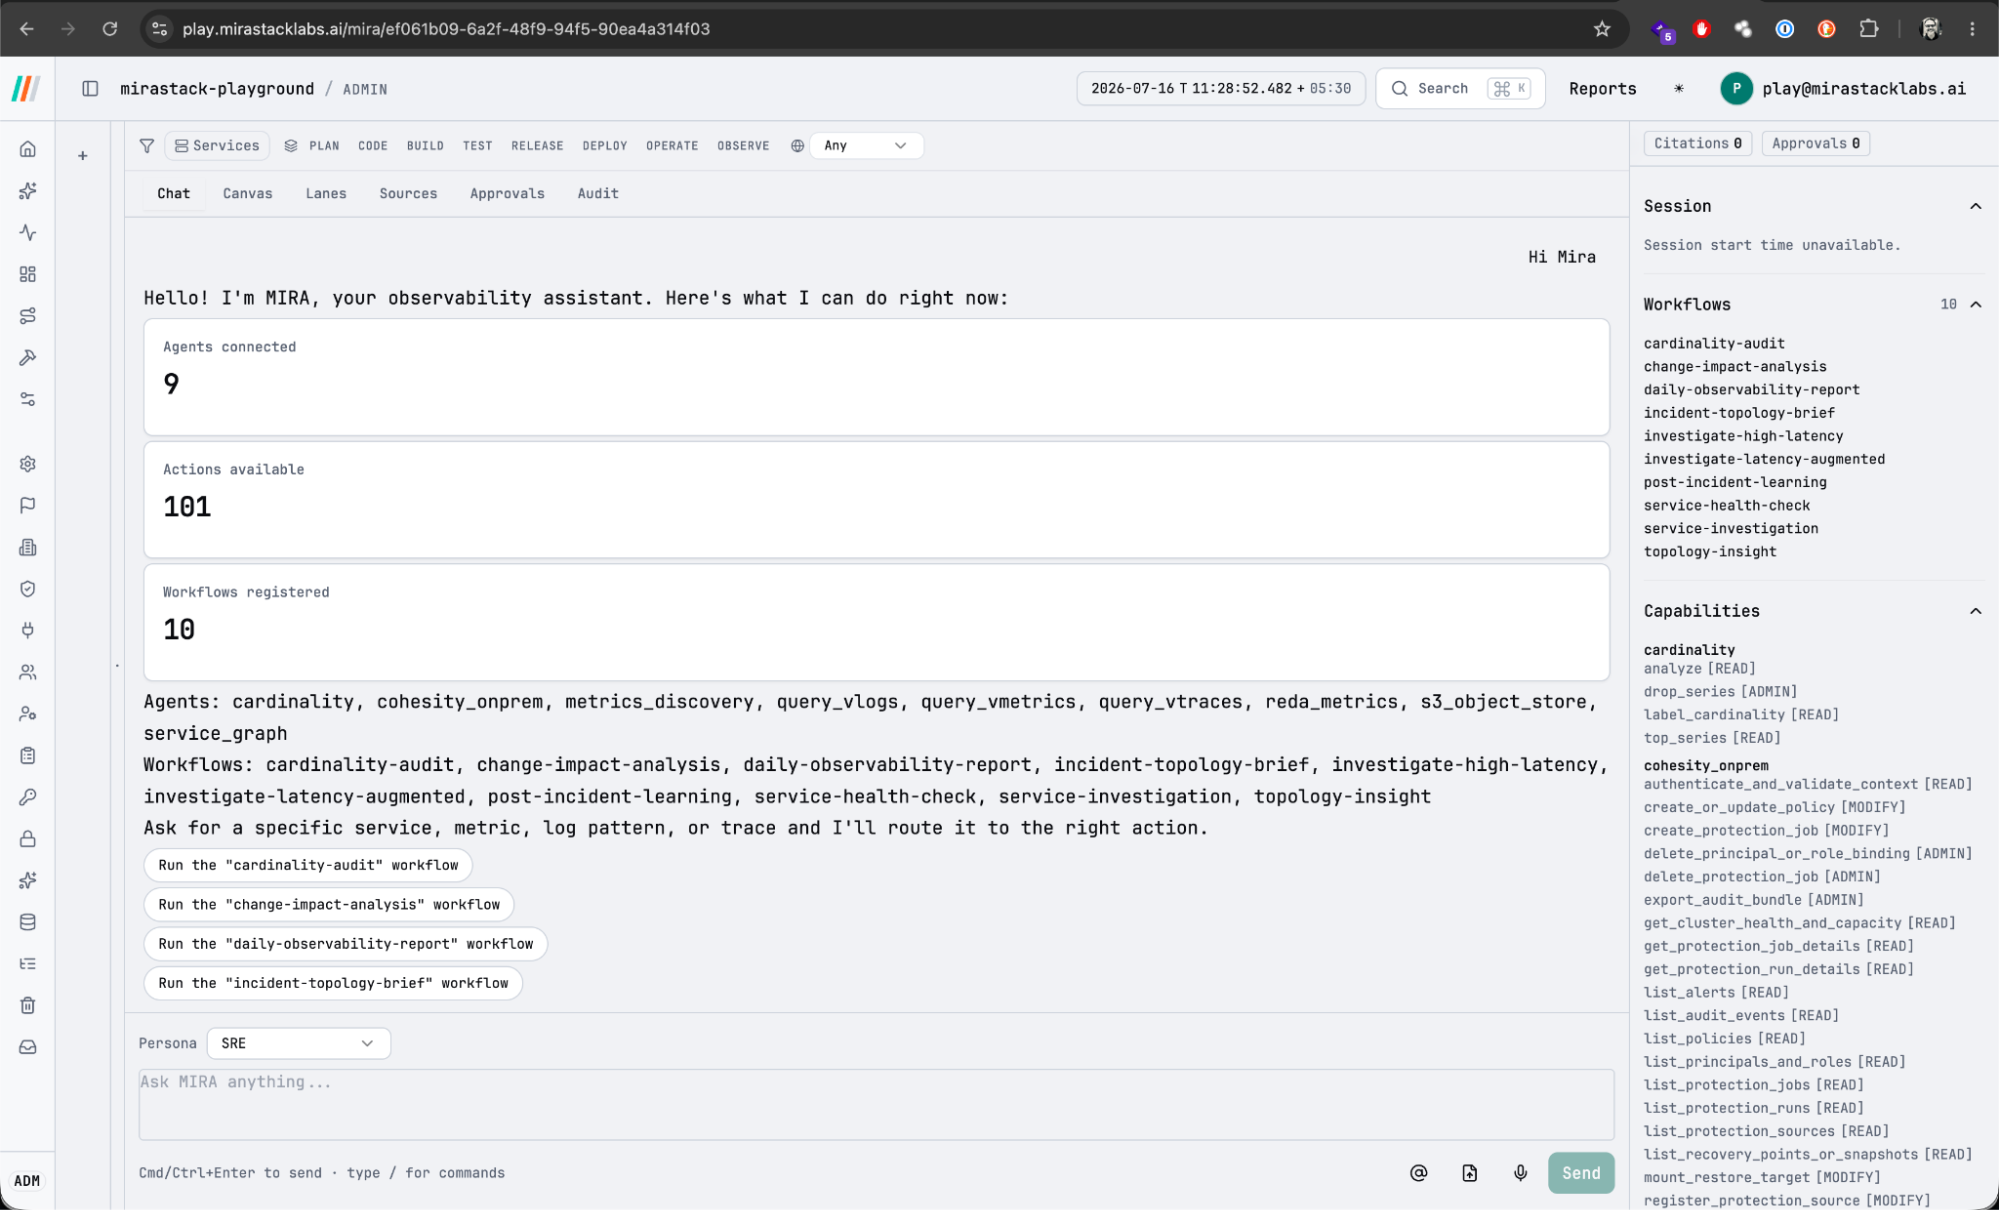The image size is (1999, 1211).
Task: Toggle the RELEASE stage filter
Action: pyautogui.click(x=537, y=146)
